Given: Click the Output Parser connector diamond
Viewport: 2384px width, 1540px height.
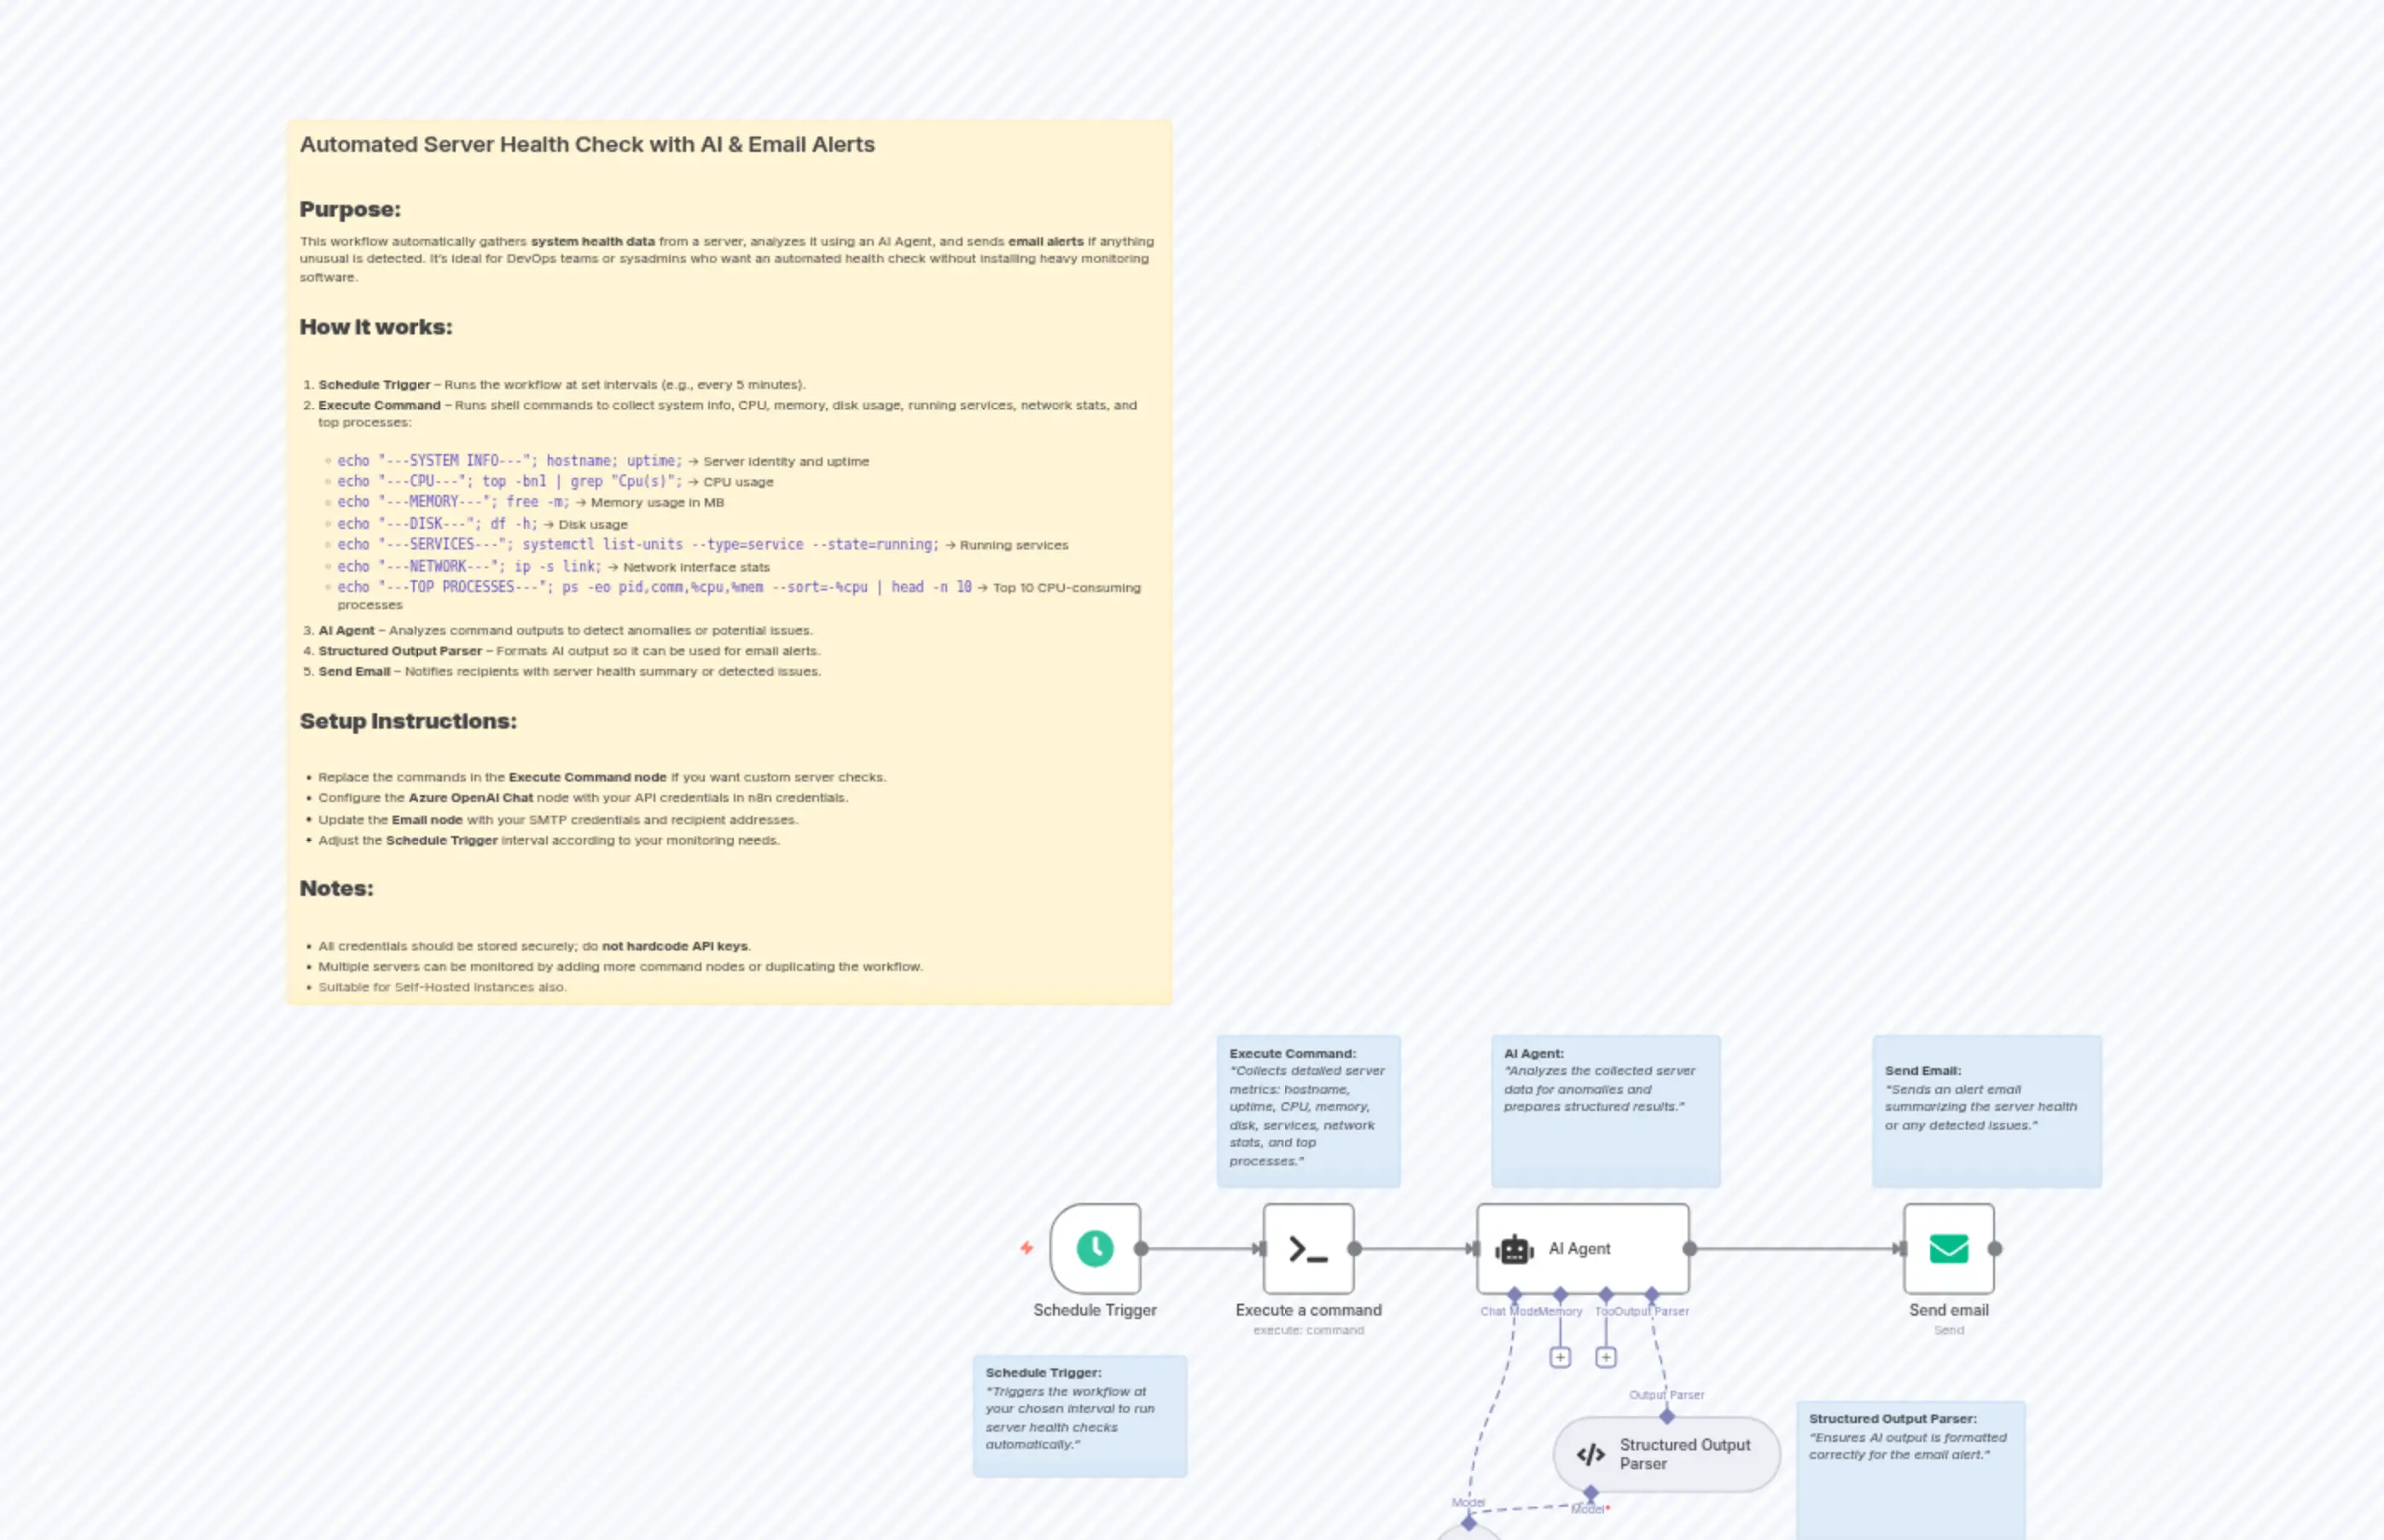Looking at the screenshot, I should (1652, 1294).
